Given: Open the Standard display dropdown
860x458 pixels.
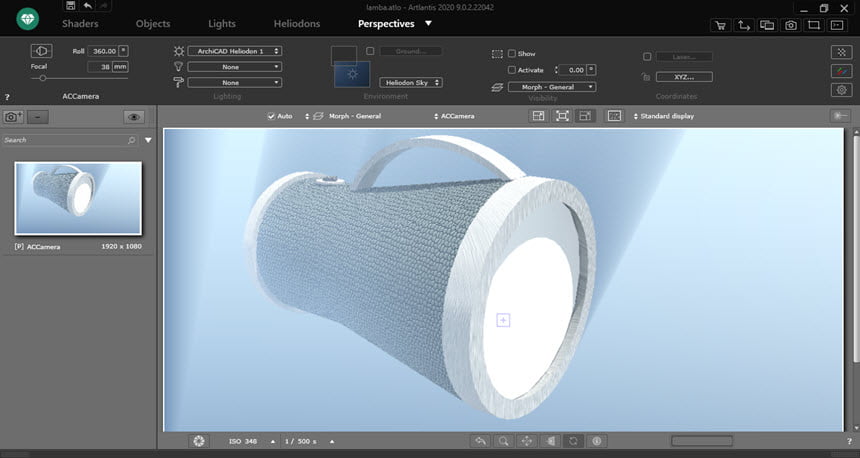Looking at the screenshot, I should (x=664, y=116).
